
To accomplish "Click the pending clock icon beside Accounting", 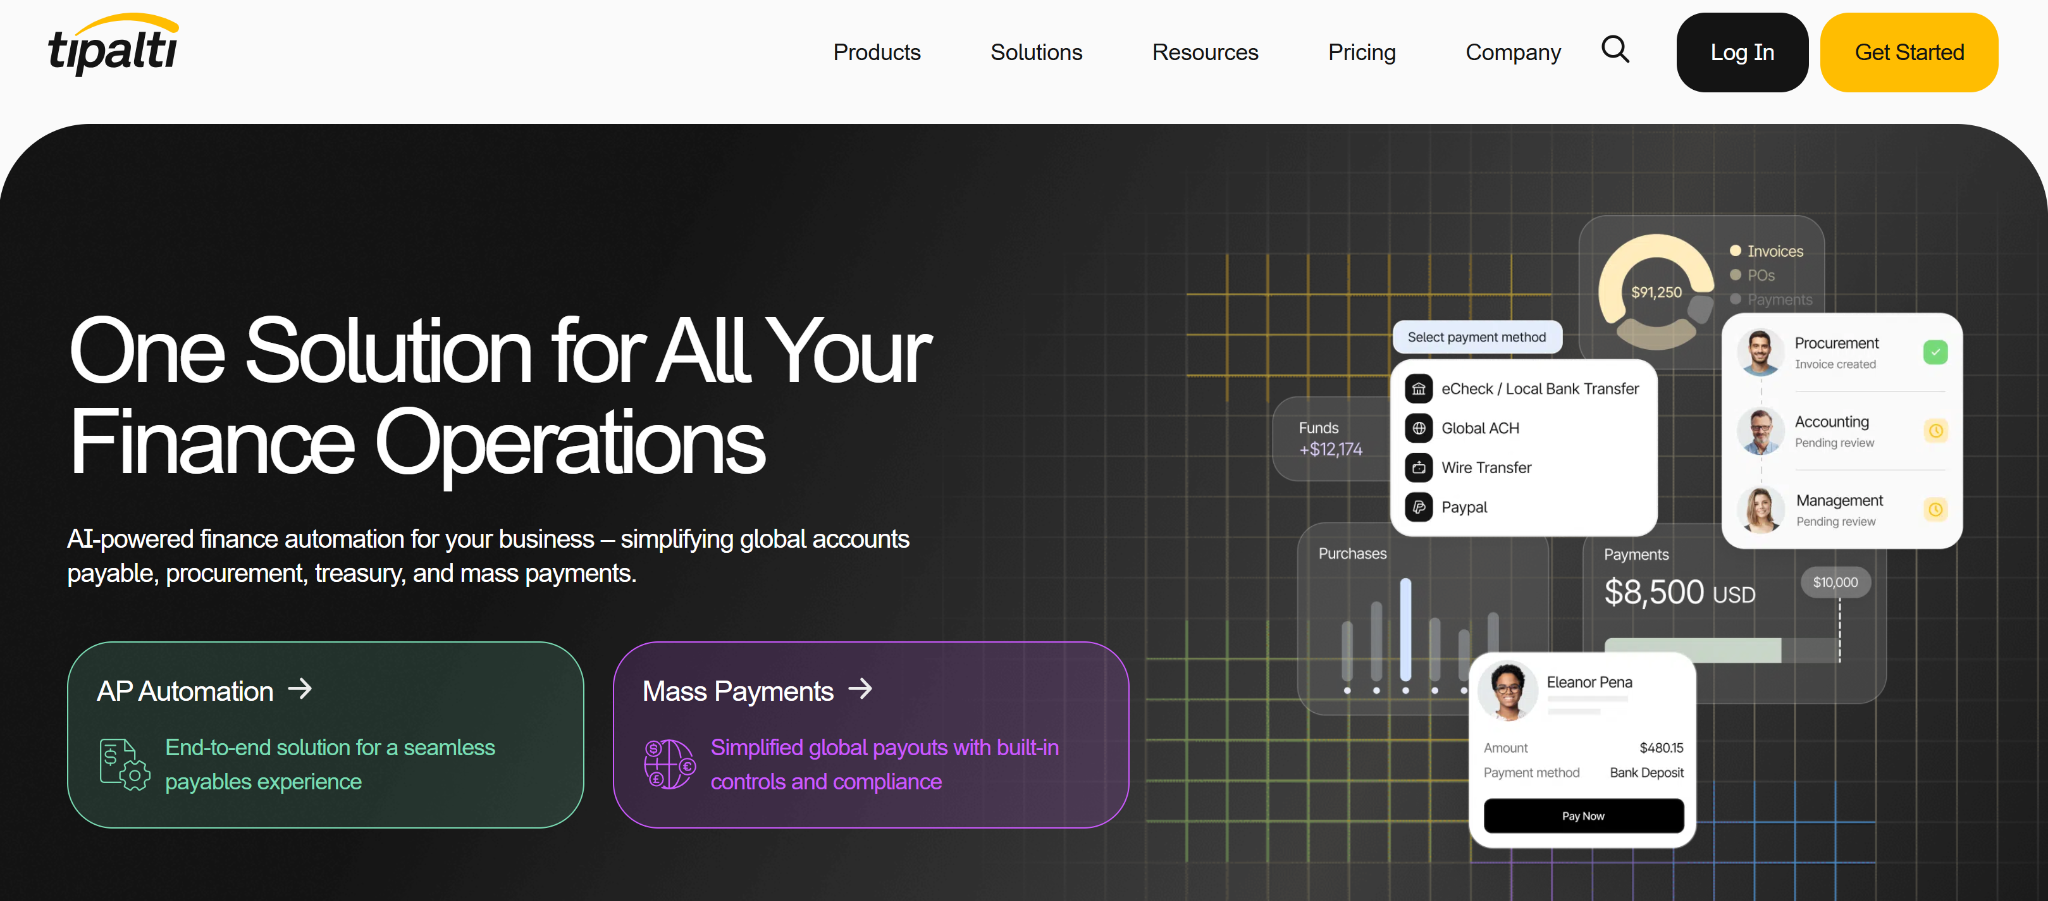I will tap(1936, 431).
